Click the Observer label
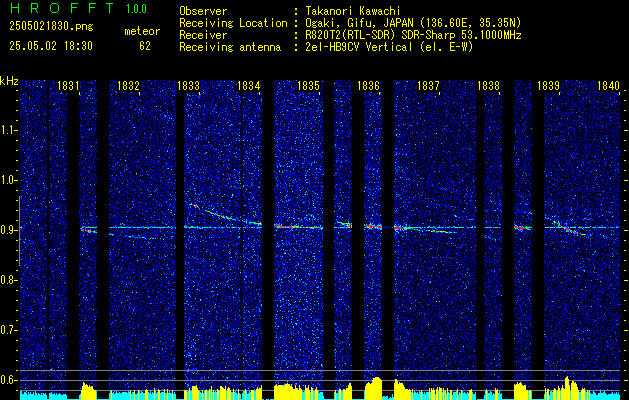Screen dimensions: 629x400 click(x=203, y=11)
